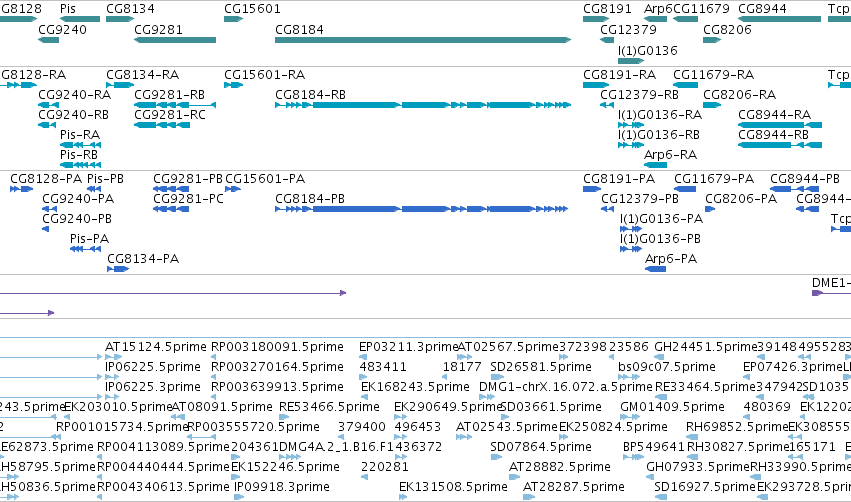Click the Arp6-RA transcript label
Image resolution: width=851 pixels, height=502 pixels.
coord(670,155)
